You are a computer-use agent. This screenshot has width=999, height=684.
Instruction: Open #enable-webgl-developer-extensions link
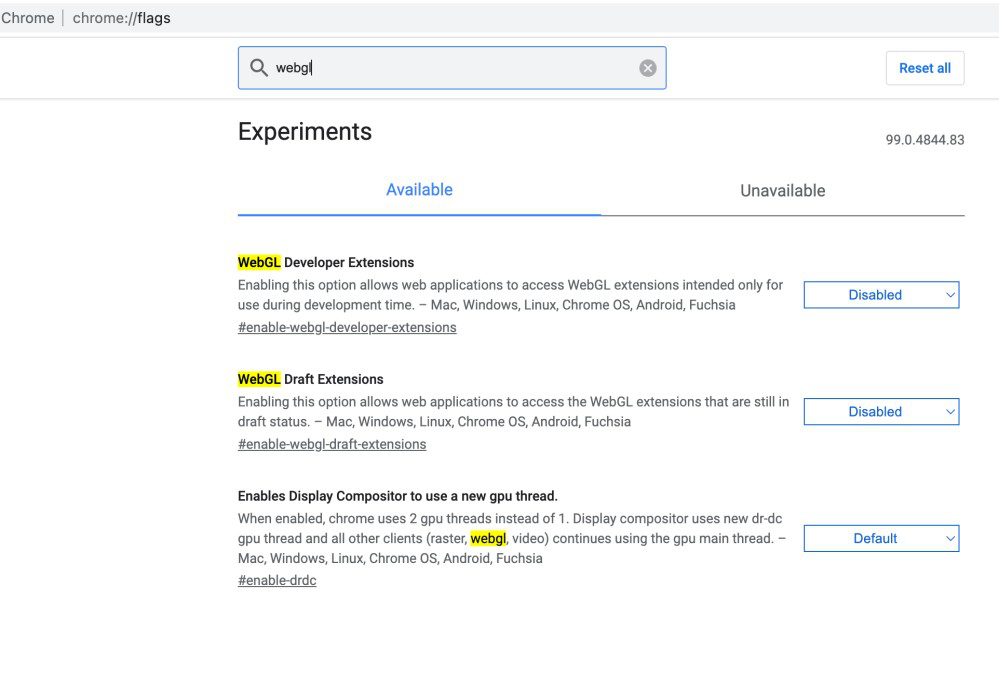[347, 328]
